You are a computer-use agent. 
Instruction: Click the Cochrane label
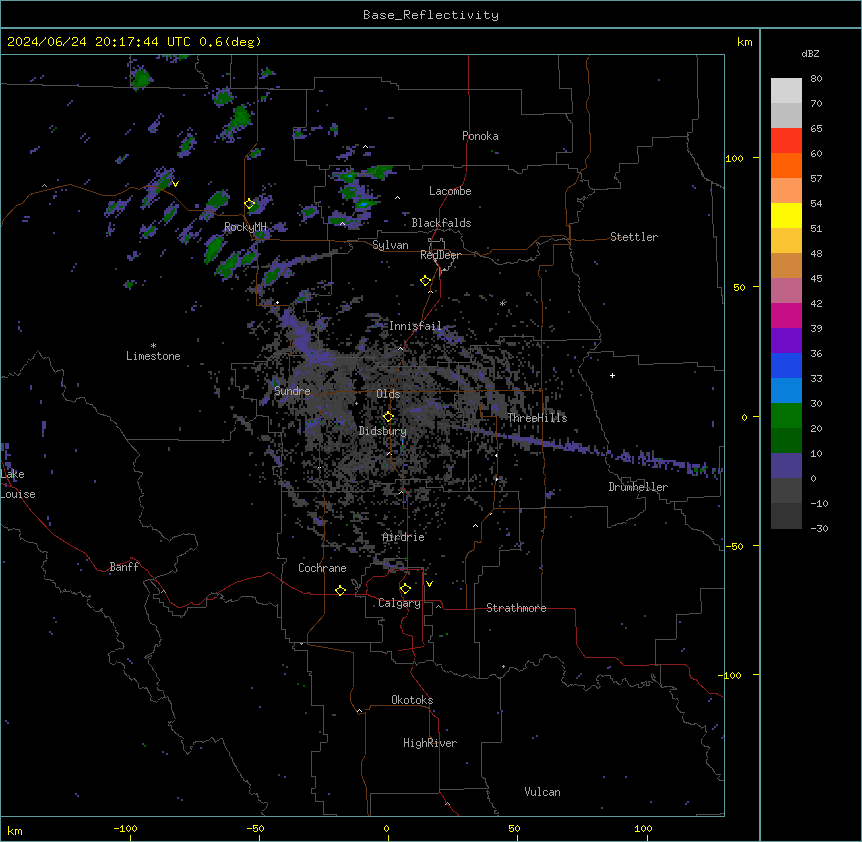point(322,568)
